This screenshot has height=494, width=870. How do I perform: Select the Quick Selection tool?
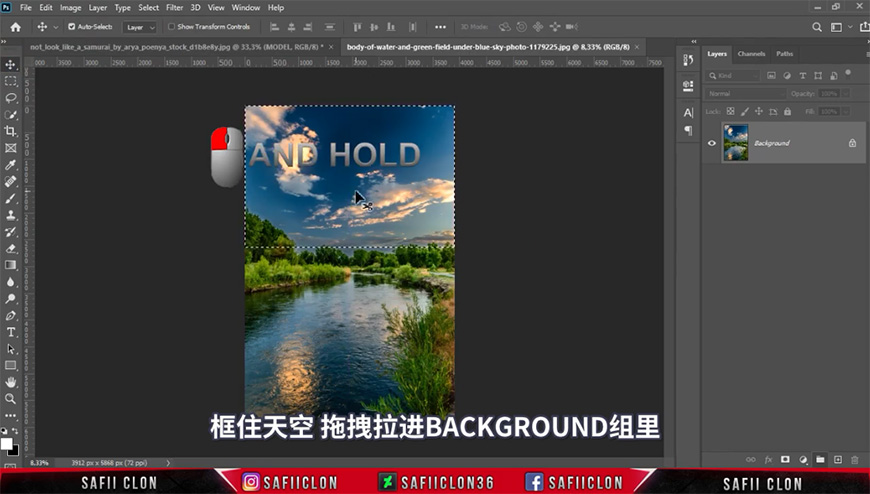[x=11, y=114]
